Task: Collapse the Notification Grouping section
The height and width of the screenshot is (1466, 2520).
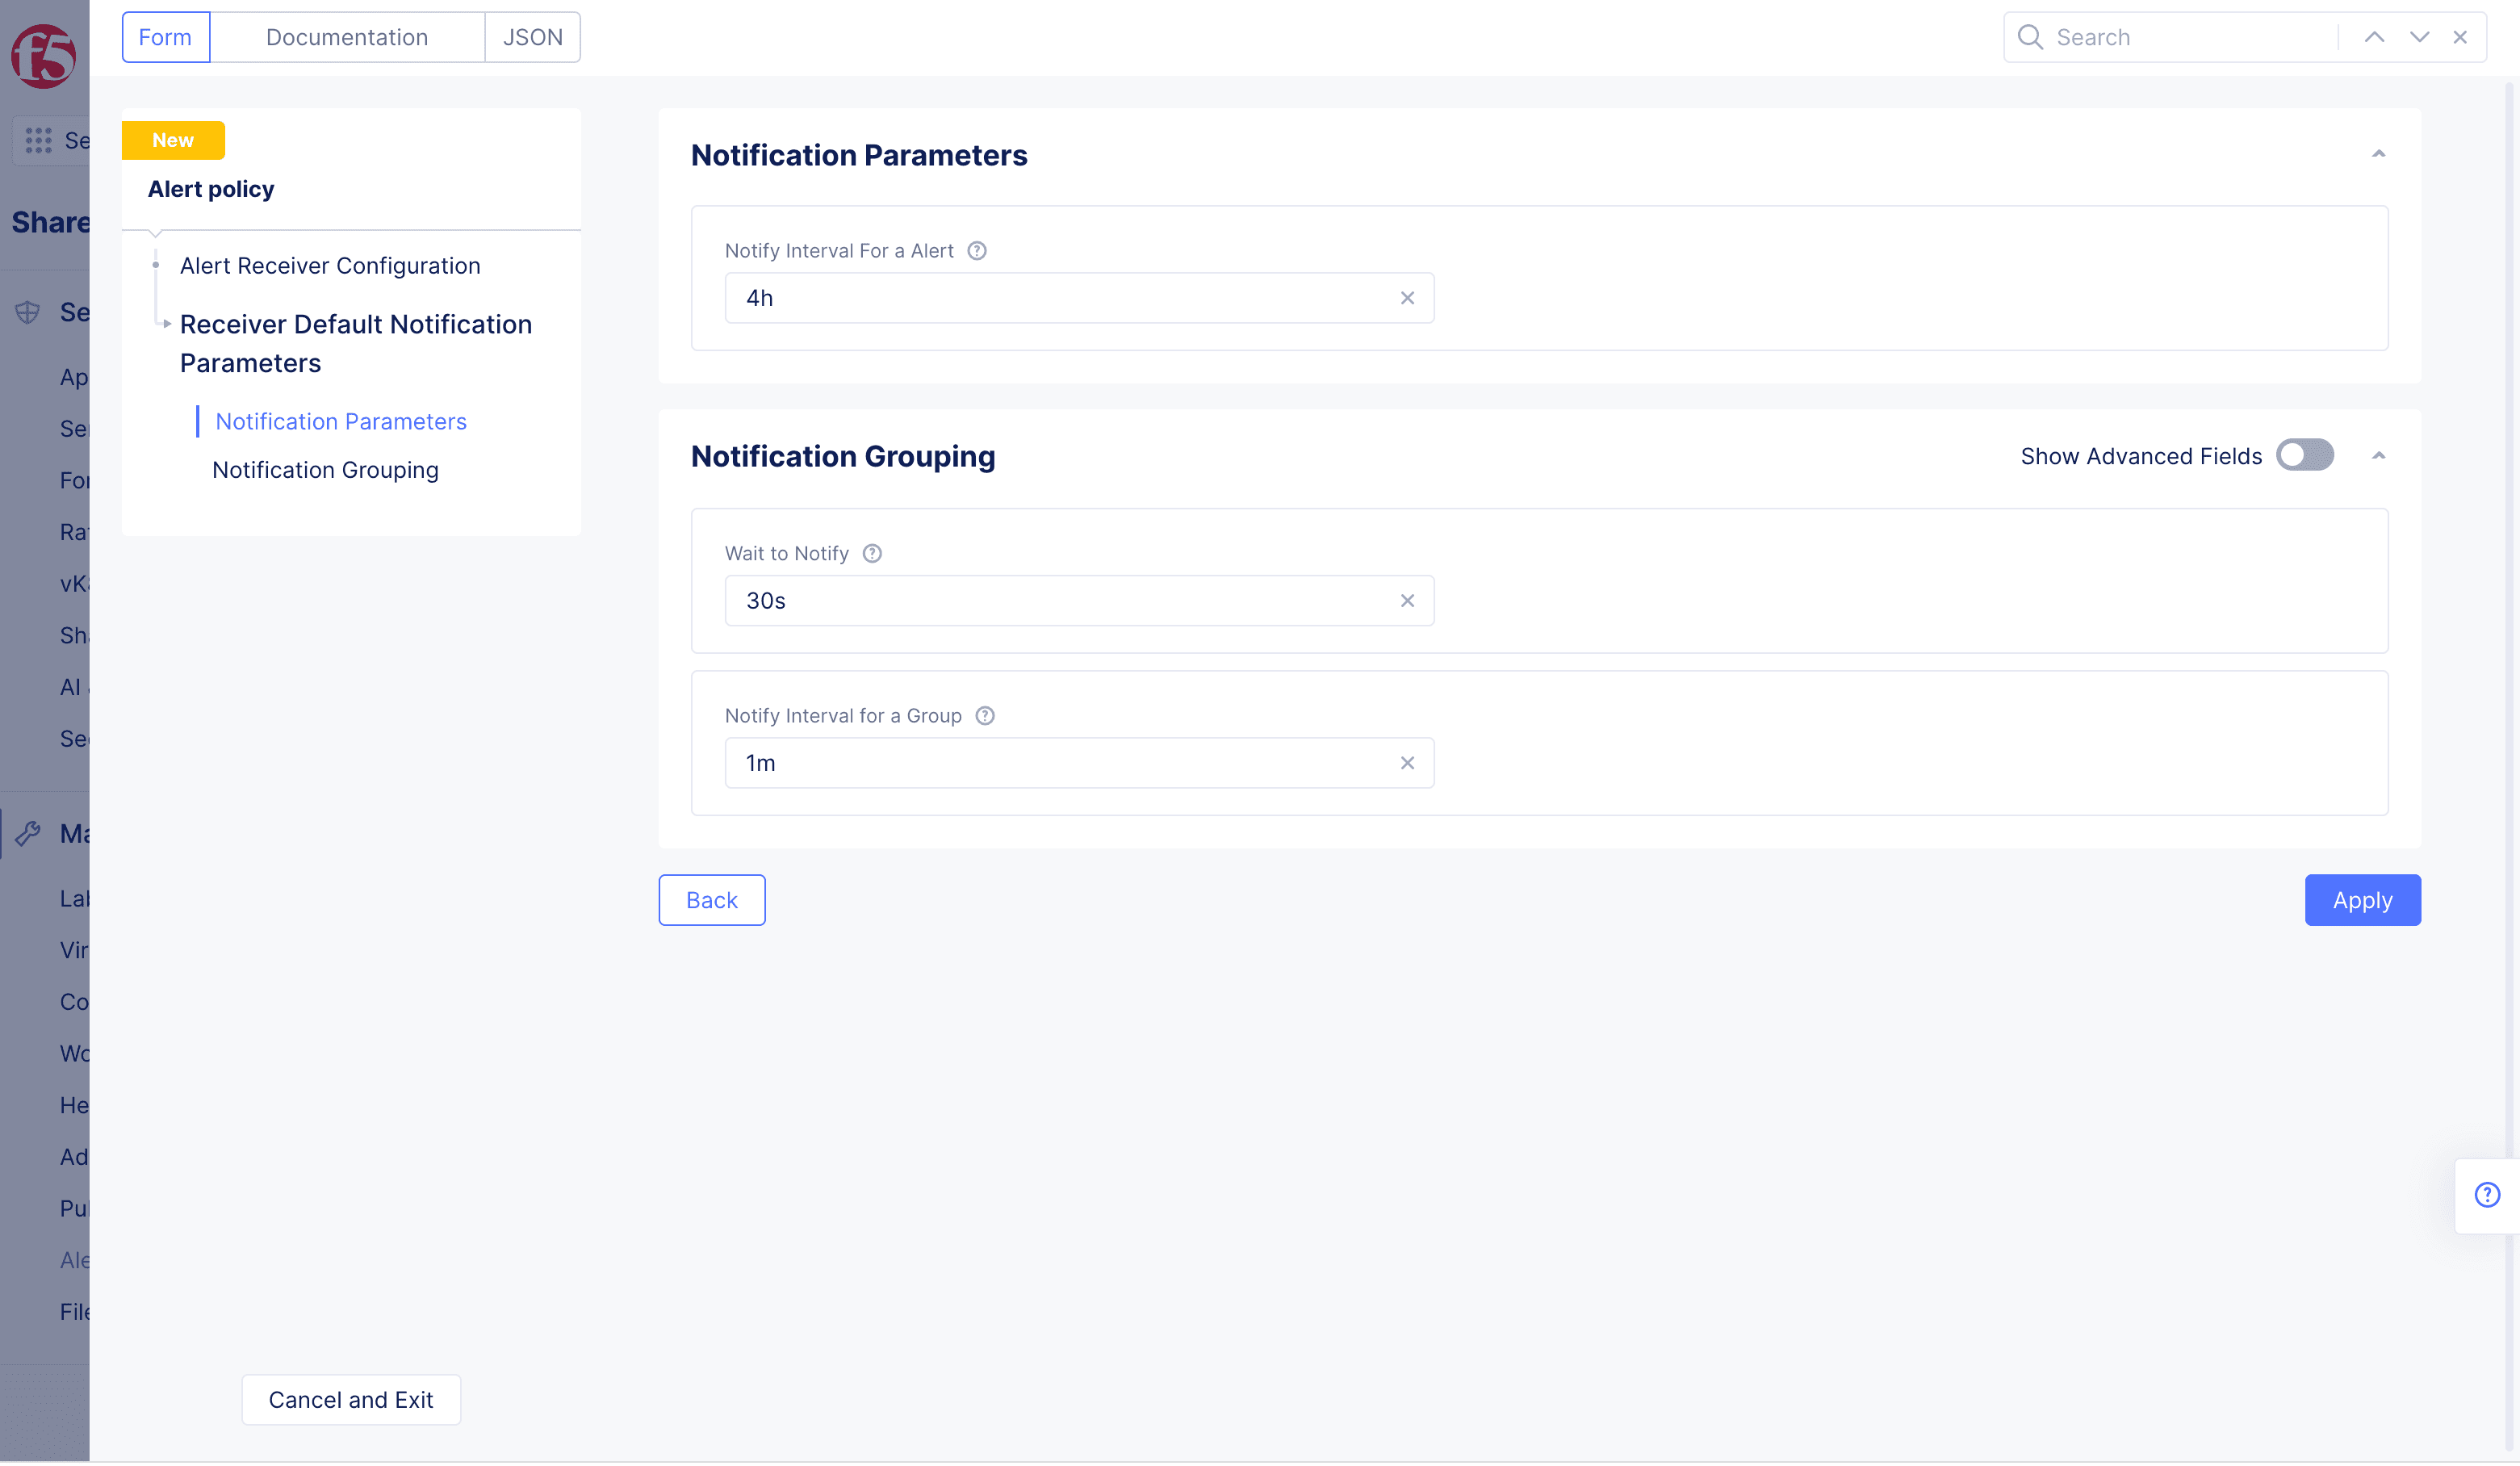Action: (2378, 456)
